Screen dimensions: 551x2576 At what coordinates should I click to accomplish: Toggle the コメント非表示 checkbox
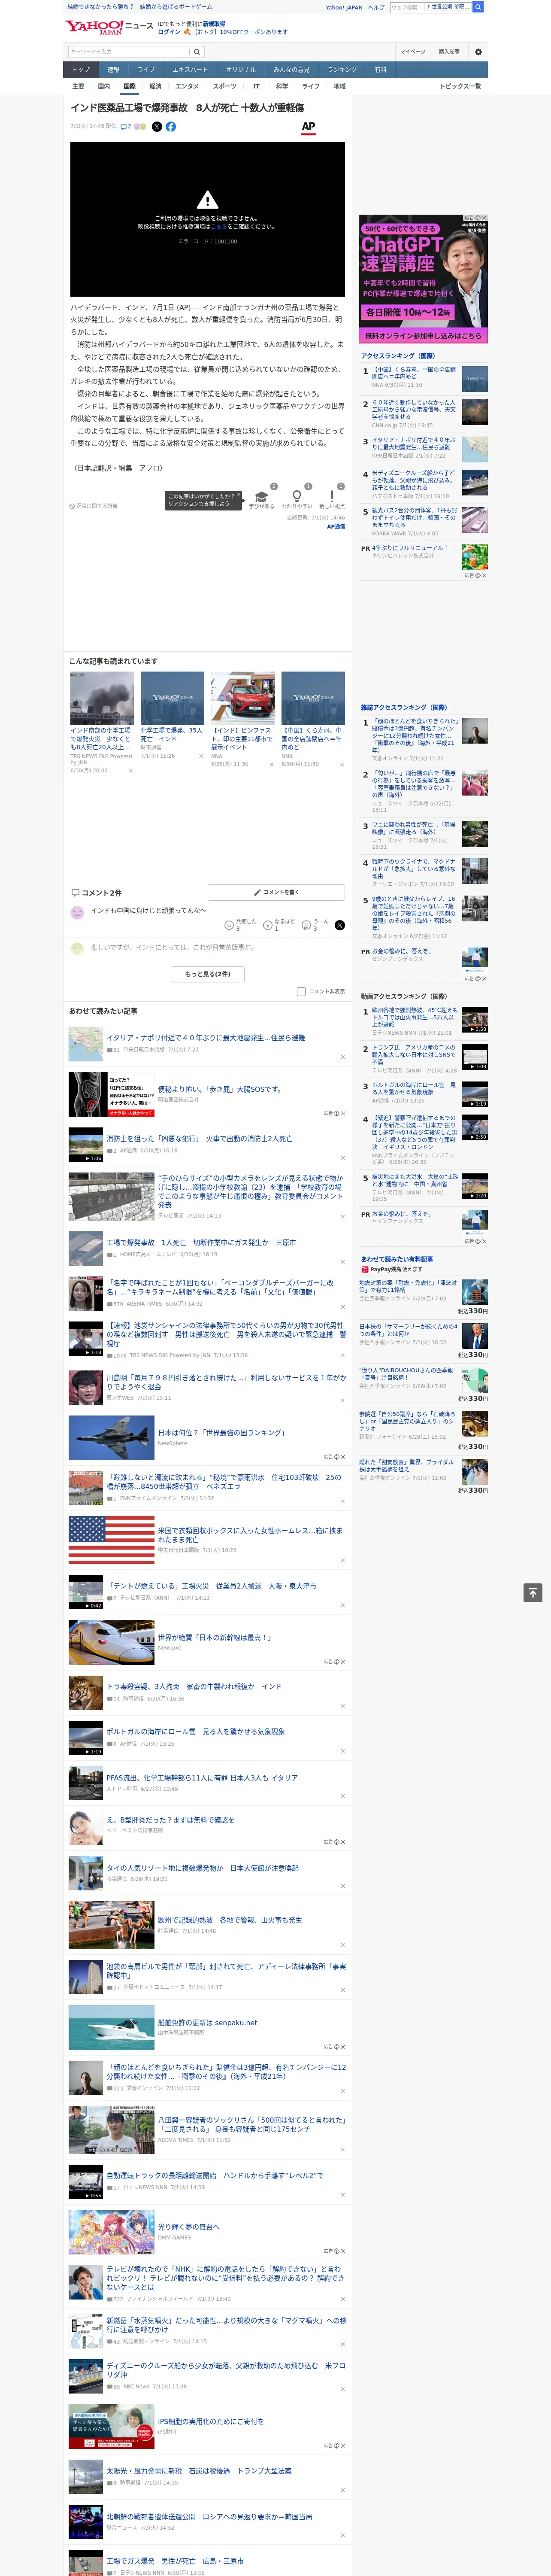(301, 992)
